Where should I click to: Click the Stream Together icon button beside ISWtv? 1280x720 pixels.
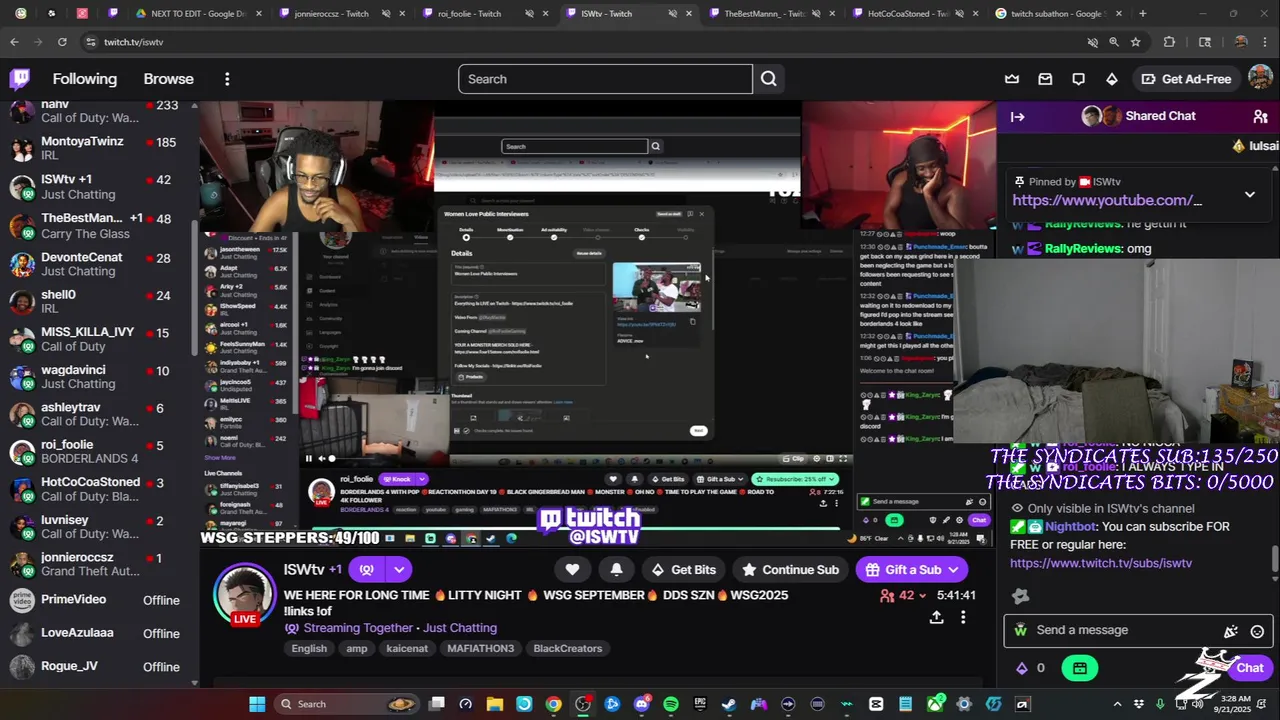click(366, 569)
